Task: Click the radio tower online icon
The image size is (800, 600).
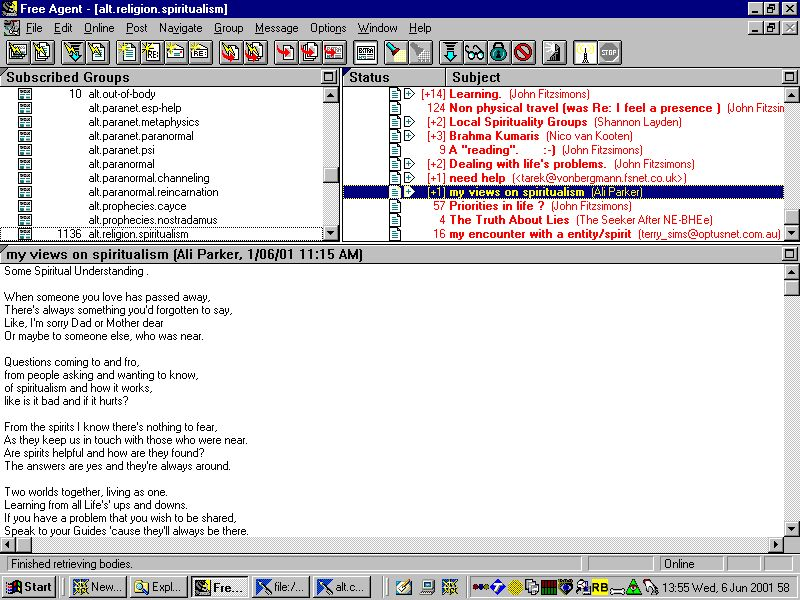Action: point(586,52)
